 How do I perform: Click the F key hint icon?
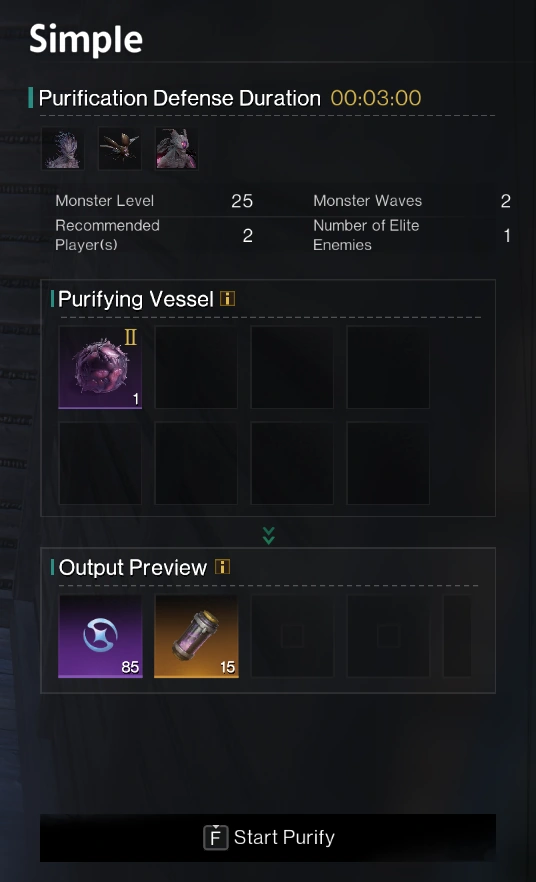click(215, 838)
